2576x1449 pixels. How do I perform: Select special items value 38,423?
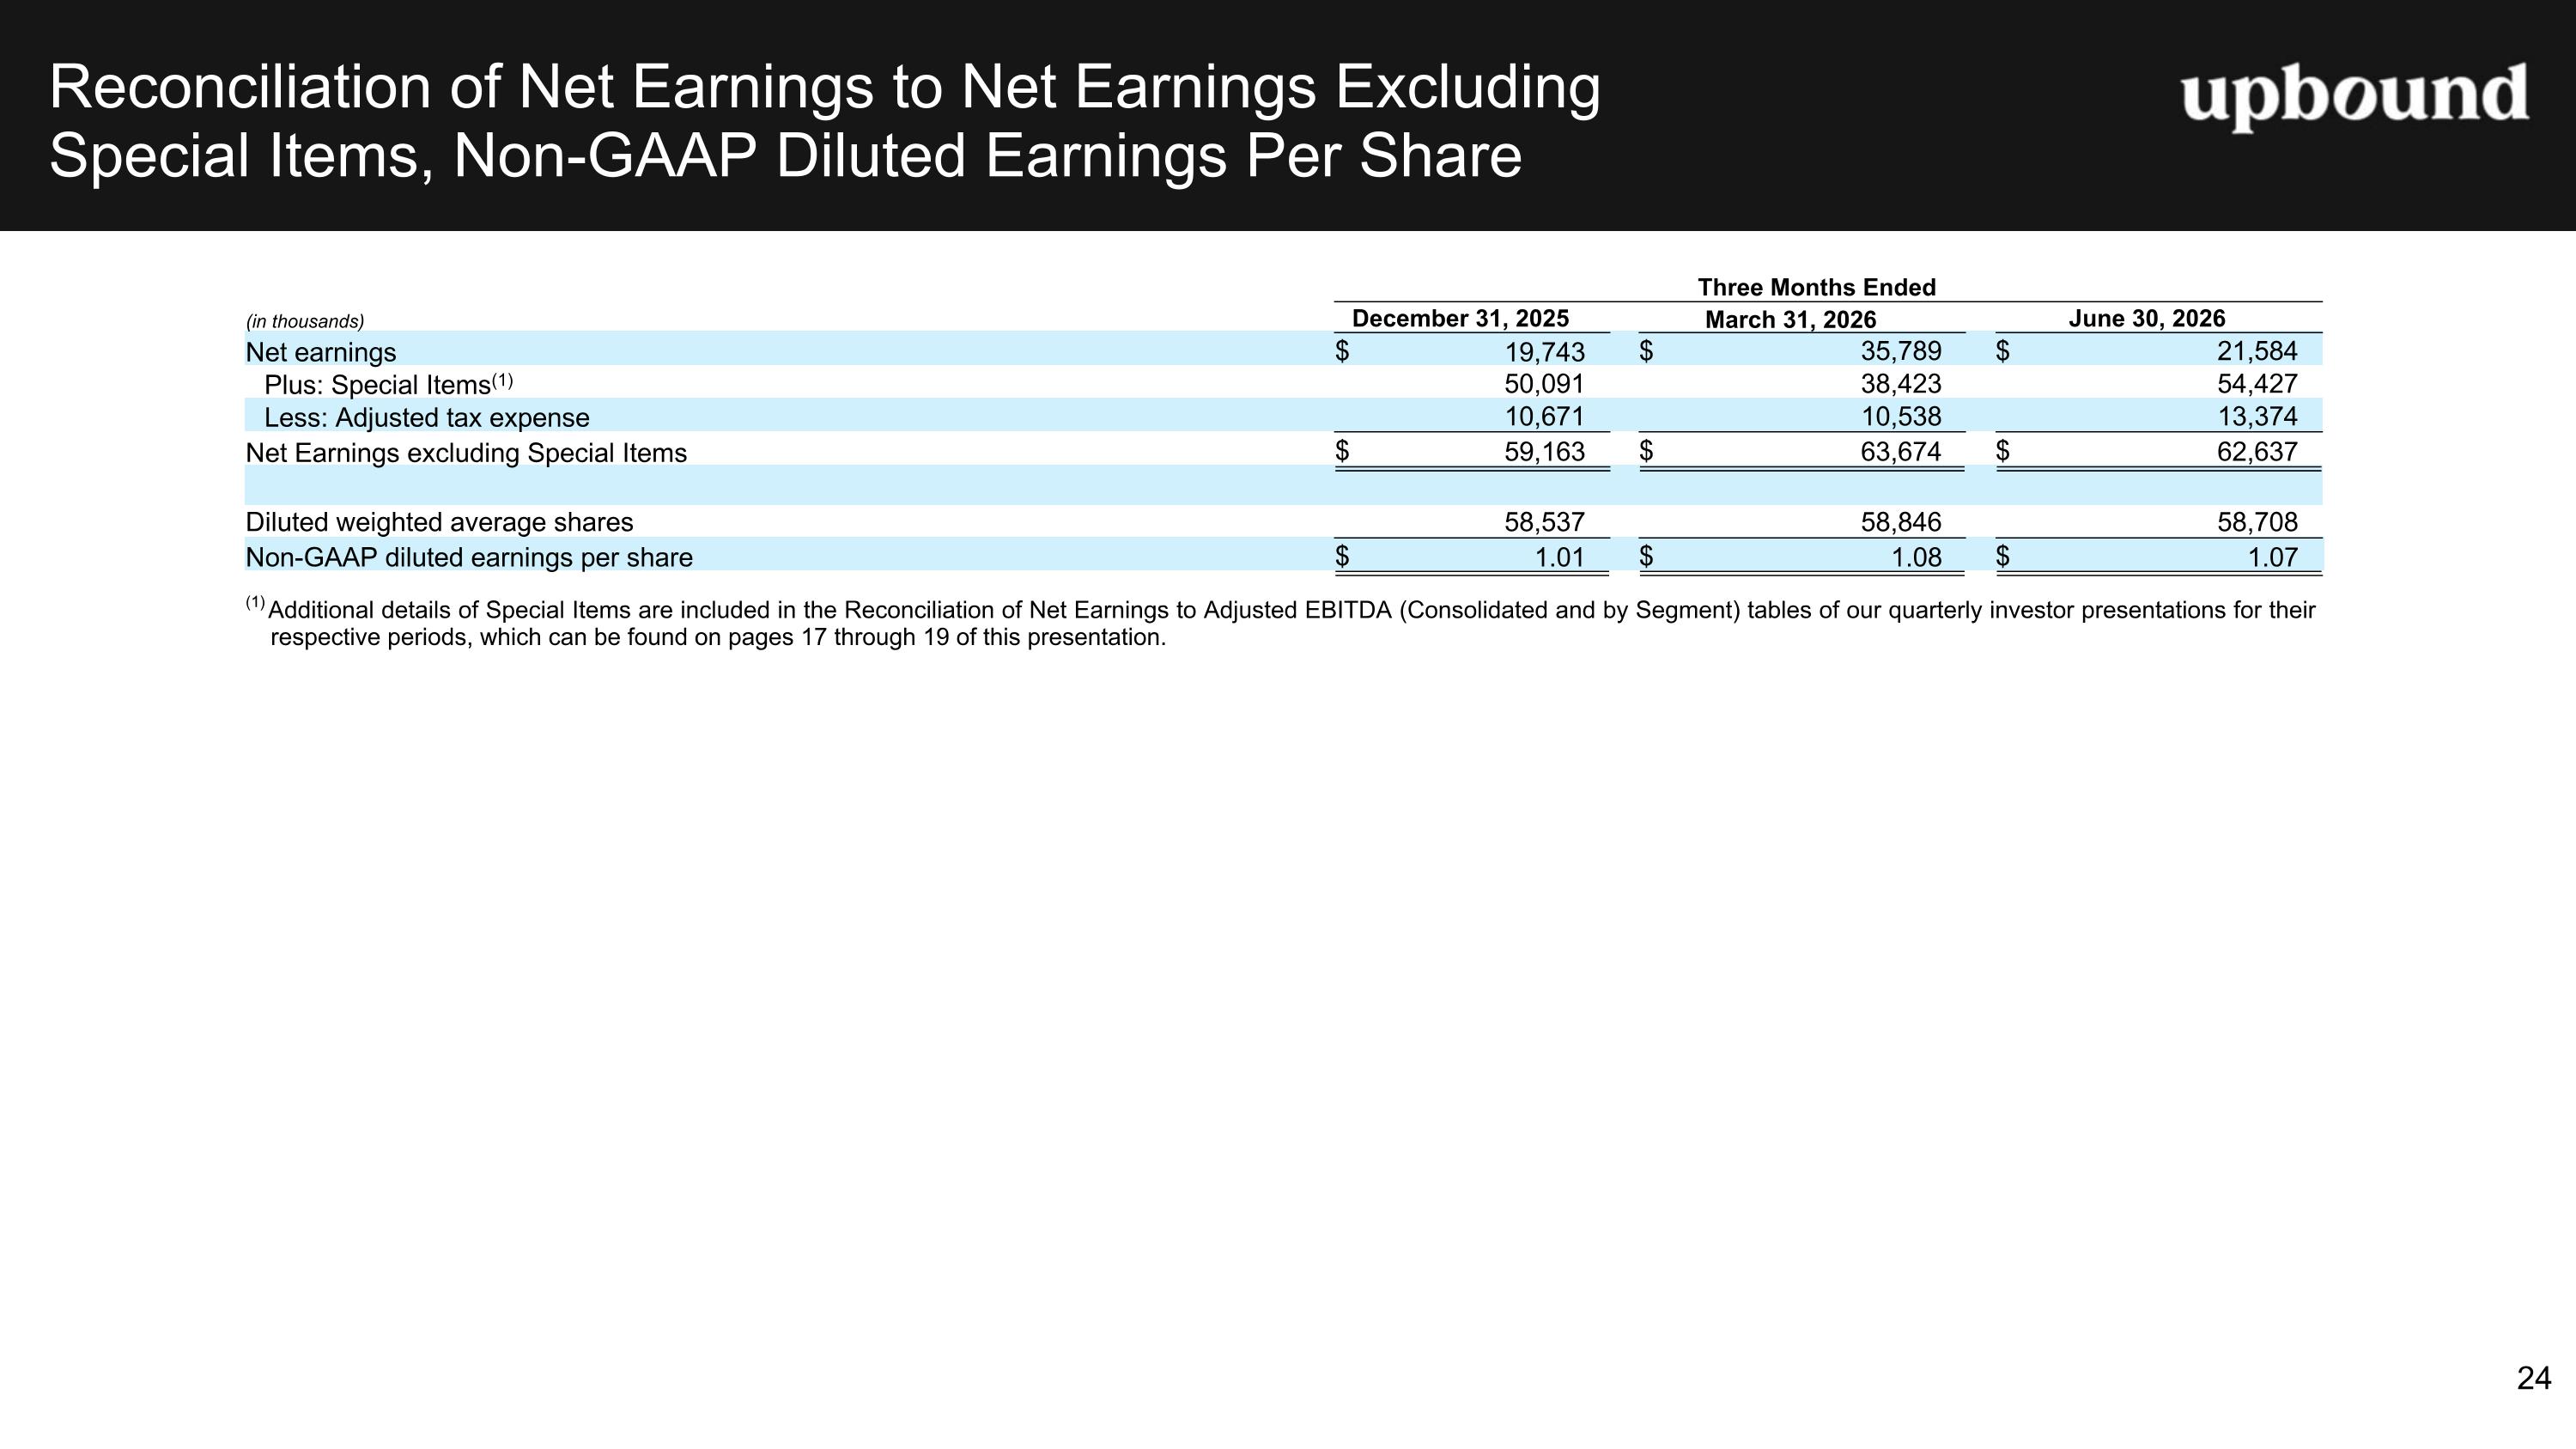pyautogui.click(x=1900, y=384)
